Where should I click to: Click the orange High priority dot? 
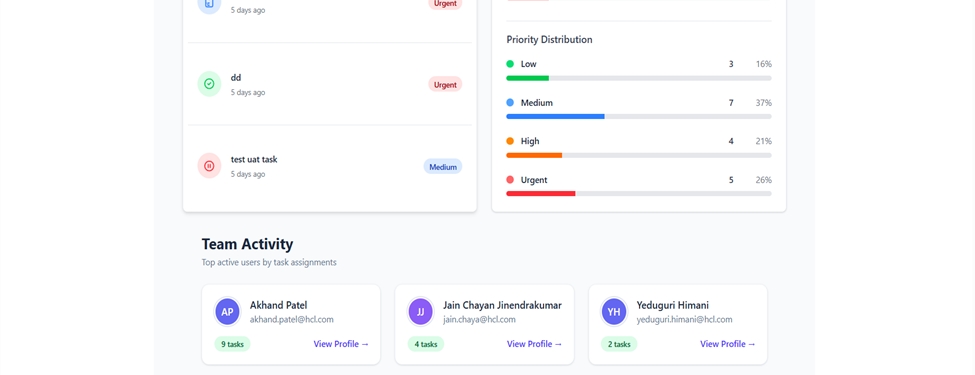(510, 141)
